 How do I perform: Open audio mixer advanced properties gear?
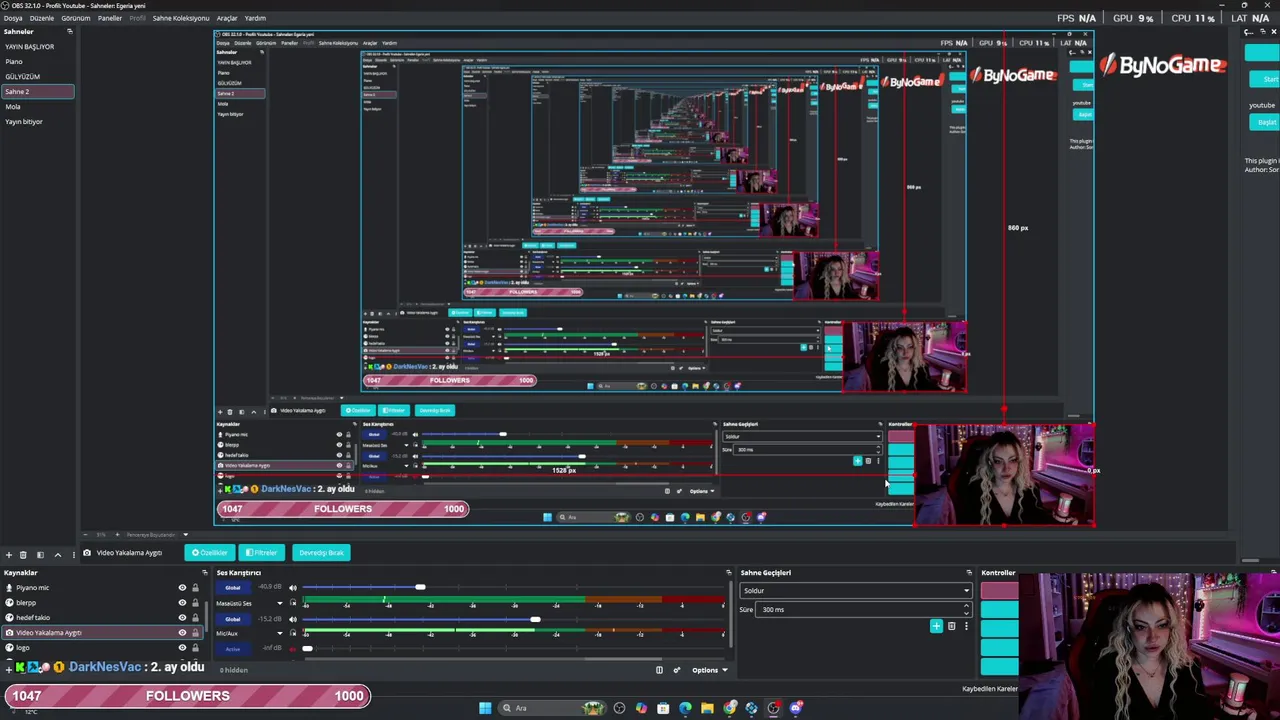[677, 670]
